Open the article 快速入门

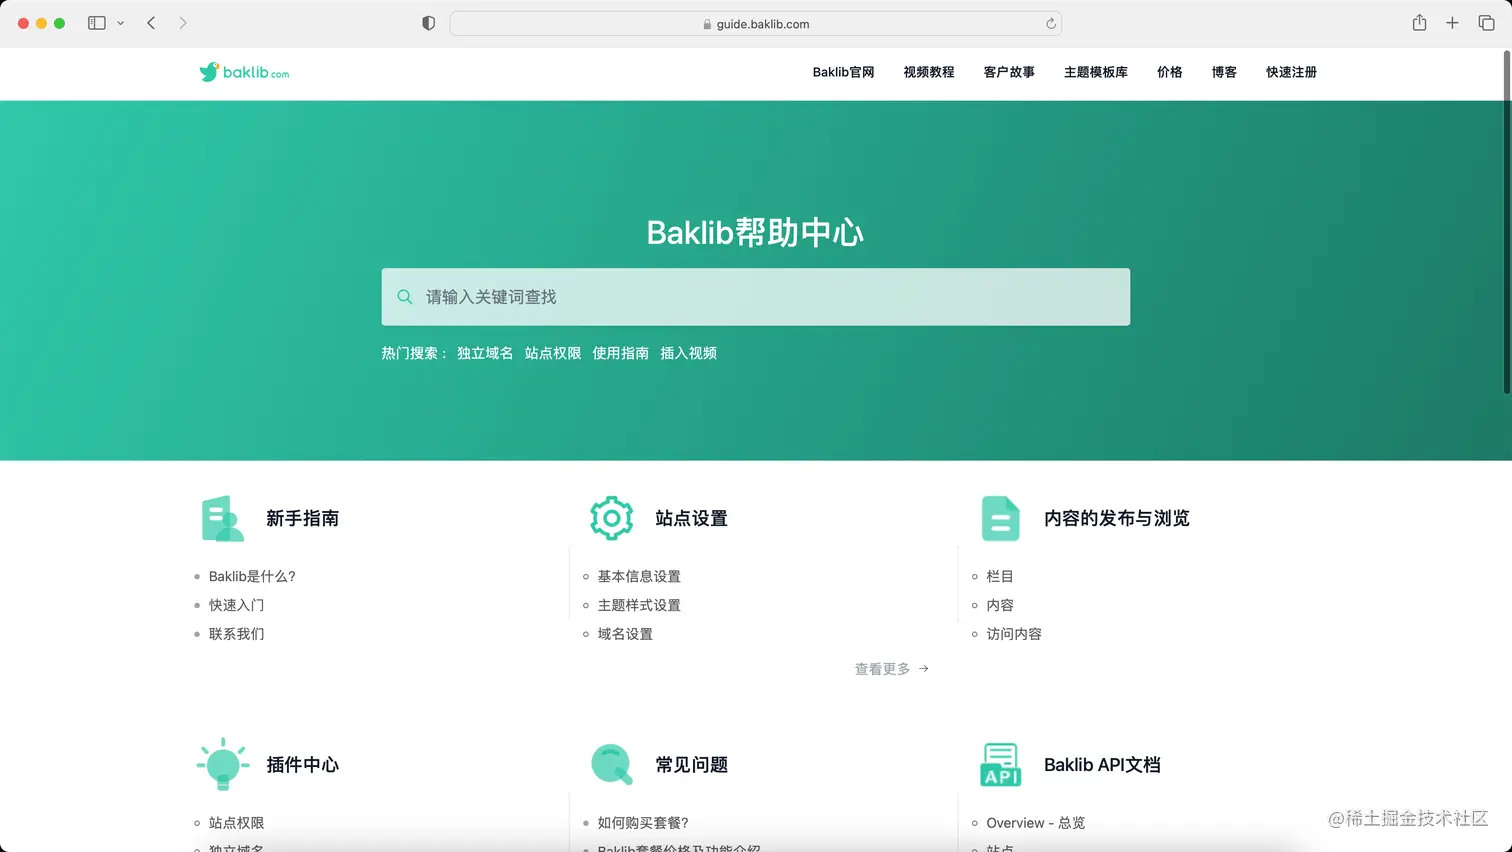(x=237, y=605)
